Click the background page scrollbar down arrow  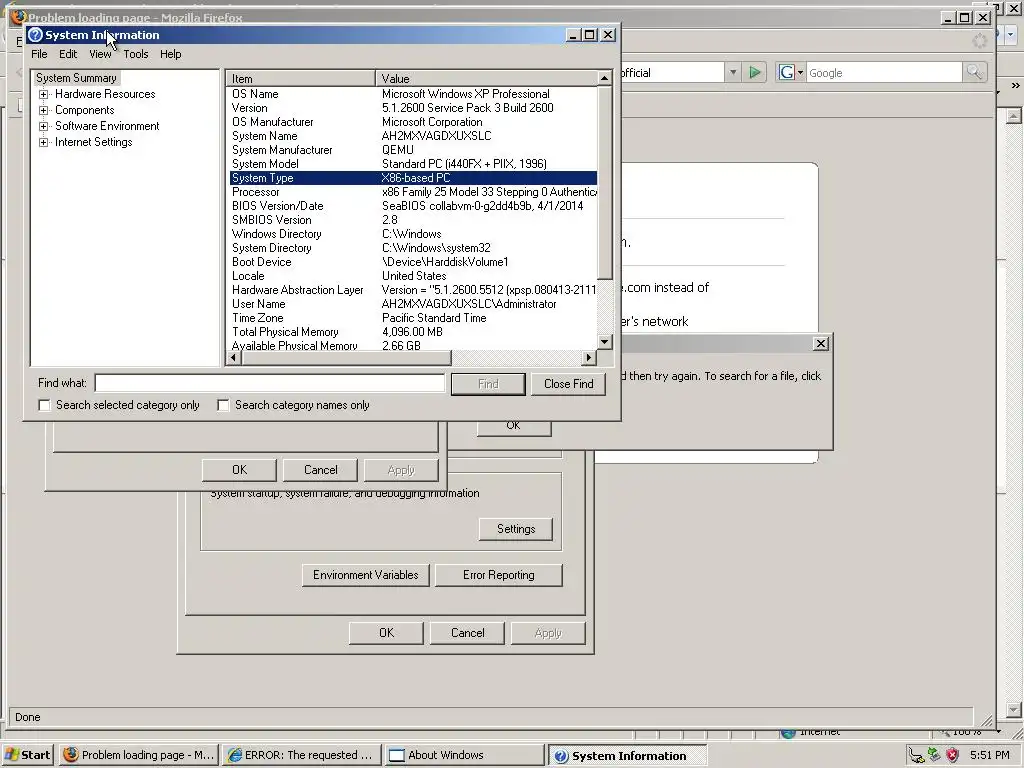[1014, 710]
